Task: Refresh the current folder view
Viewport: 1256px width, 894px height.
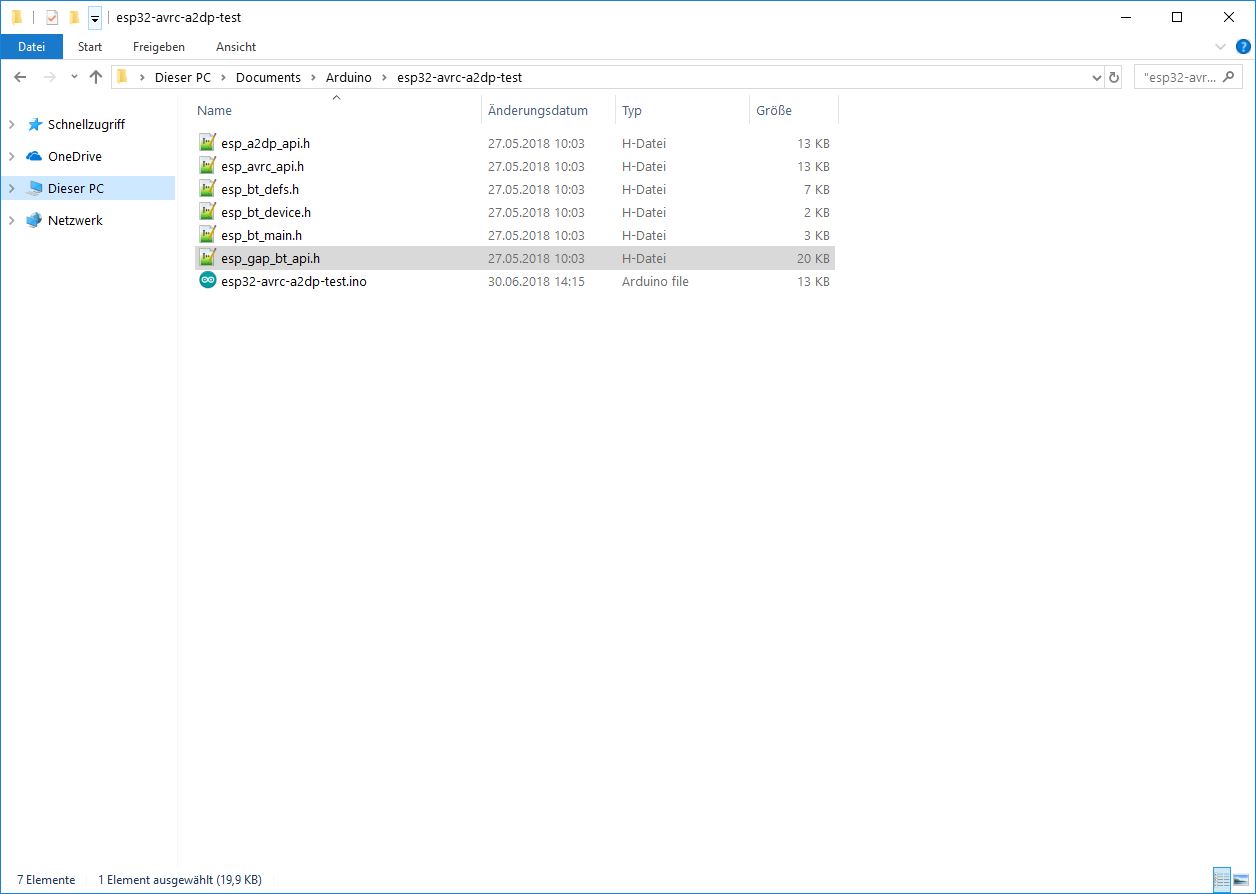Action: click(x=1115, y=77)
